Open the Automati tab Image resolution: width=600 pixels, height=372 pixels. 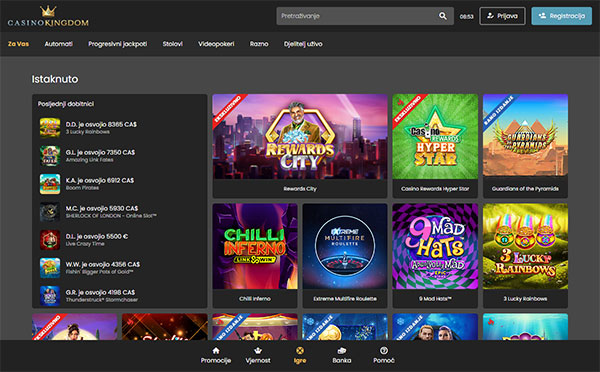[x=59, y=44]
